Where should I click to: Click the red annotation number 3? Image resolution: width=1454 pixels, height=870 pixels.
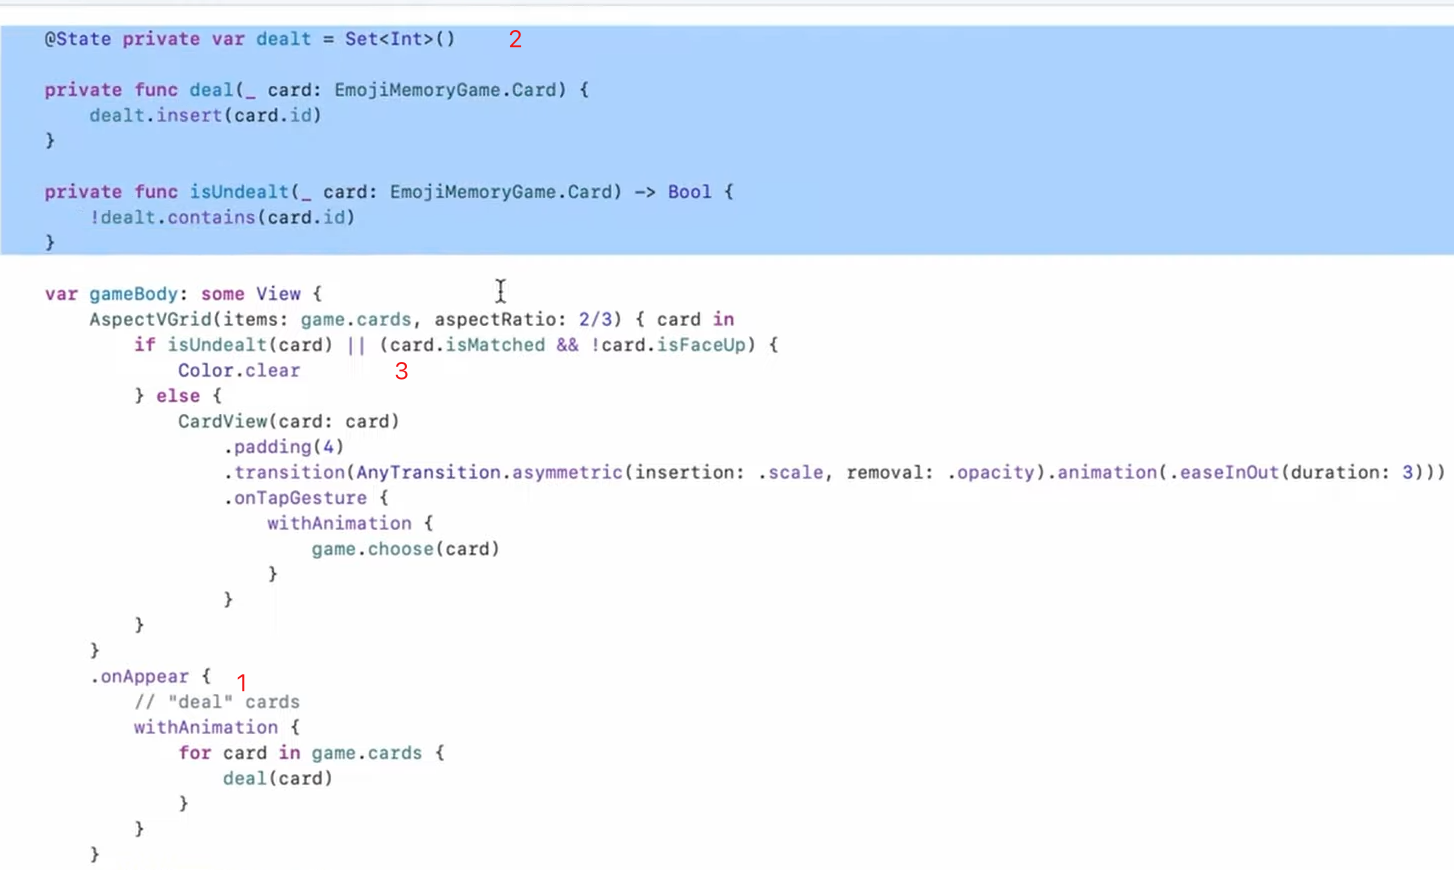(401, 372)
